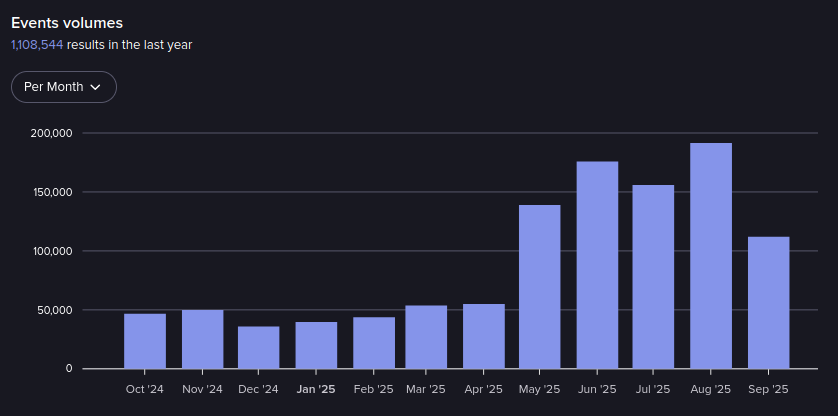The image size is (838, 416).
Task: Open the Per Month dropdown
Action: tap(64, 87)
